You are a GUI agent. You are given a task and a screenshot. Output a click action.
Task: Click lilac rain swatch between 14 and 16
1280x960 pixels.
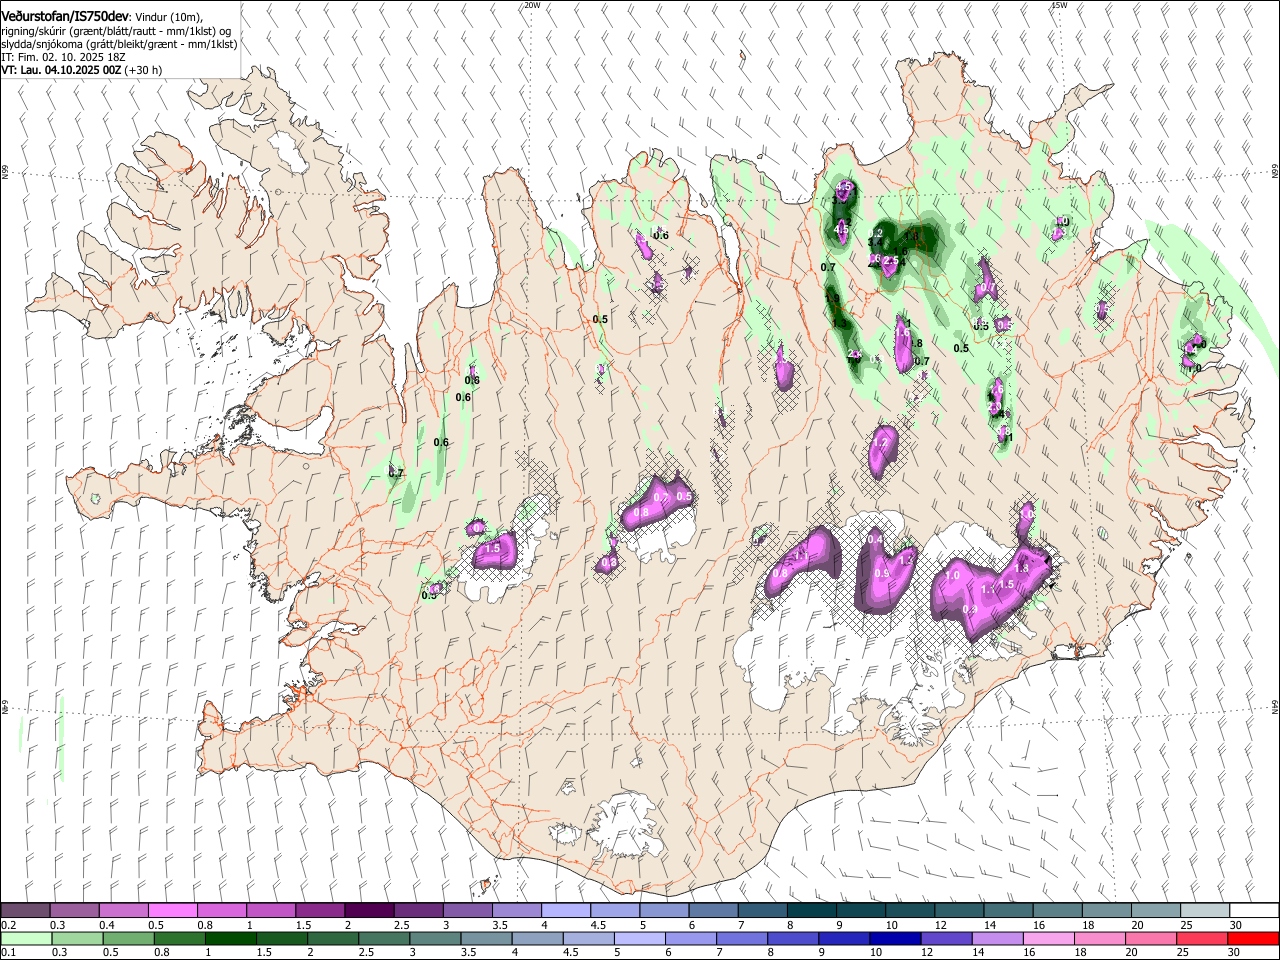click(999, 939)
